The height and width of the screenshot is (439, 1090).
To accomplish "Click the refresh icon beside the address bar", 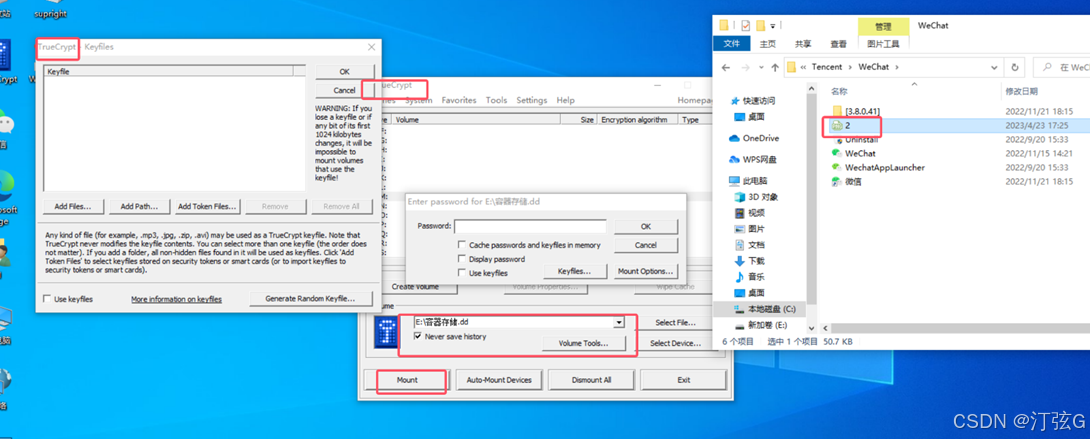I will pos(1015,67).
